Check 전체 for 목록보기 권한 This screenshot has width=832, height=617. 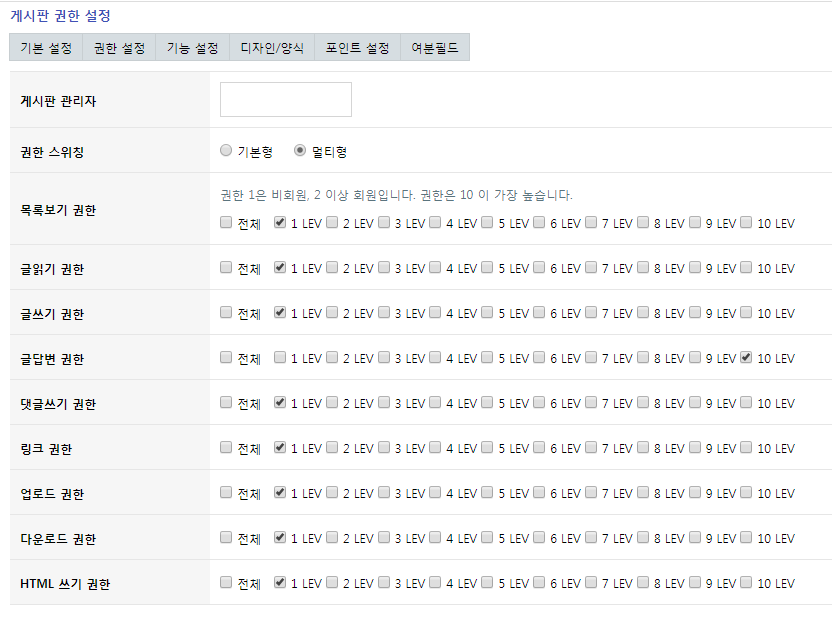coord(226,223)
